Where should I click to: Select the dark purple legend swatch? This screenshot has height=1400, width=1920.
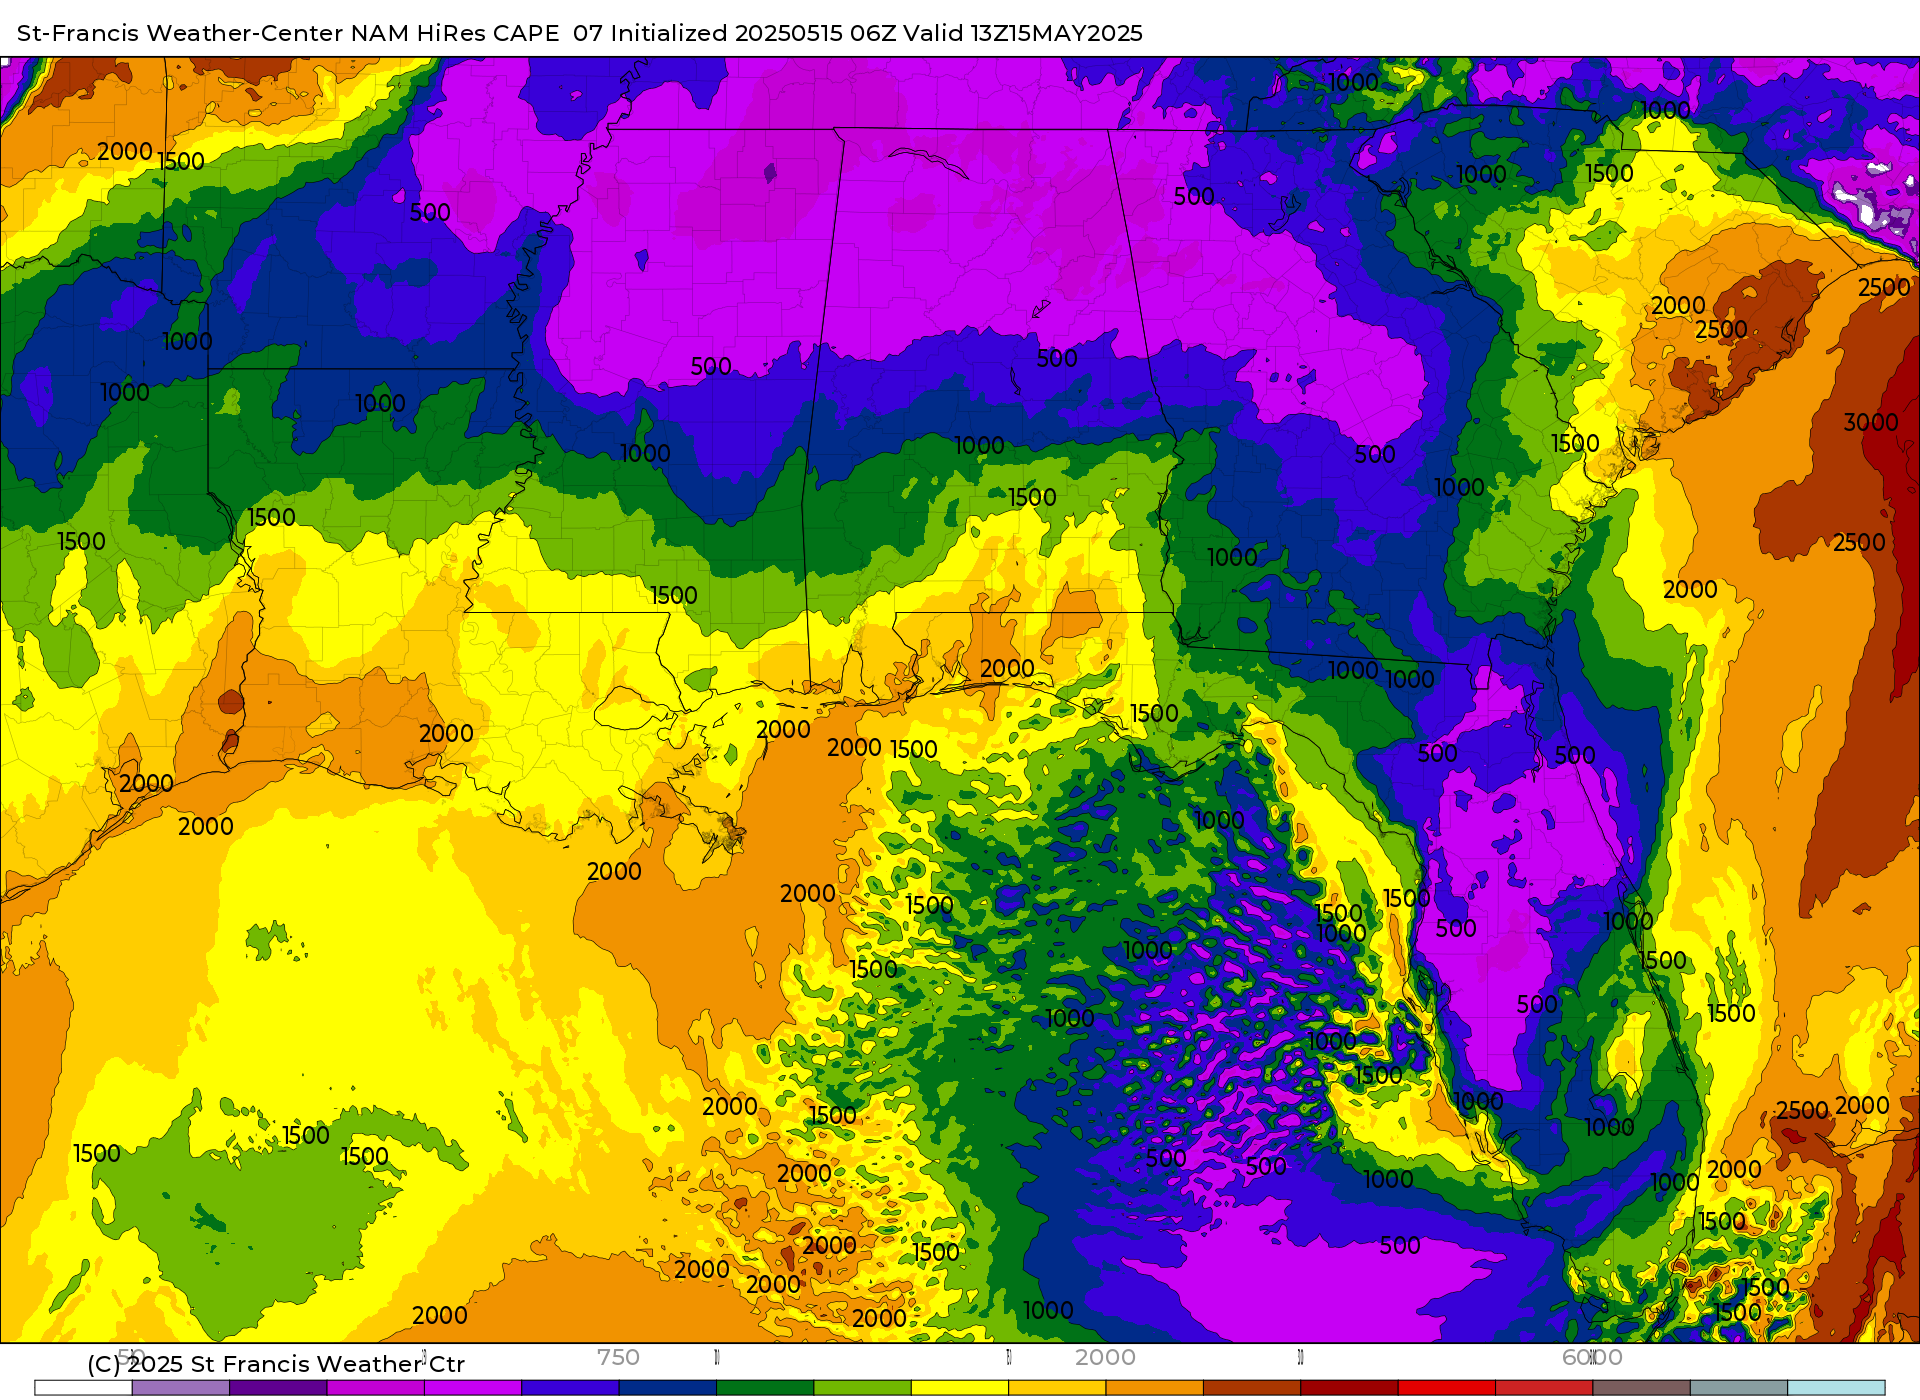278,1388
